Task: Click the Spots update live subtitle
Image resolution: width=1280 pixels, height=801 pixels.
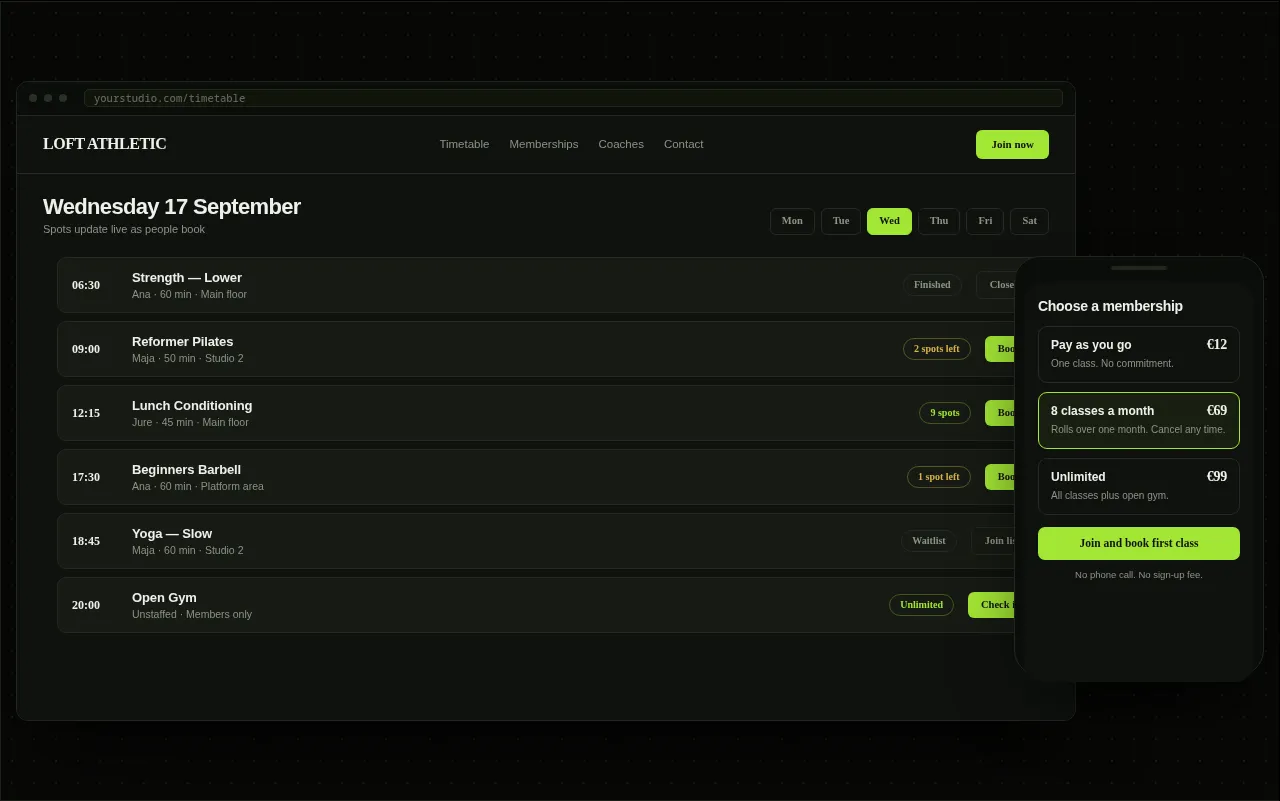Action: pos(124,229)
